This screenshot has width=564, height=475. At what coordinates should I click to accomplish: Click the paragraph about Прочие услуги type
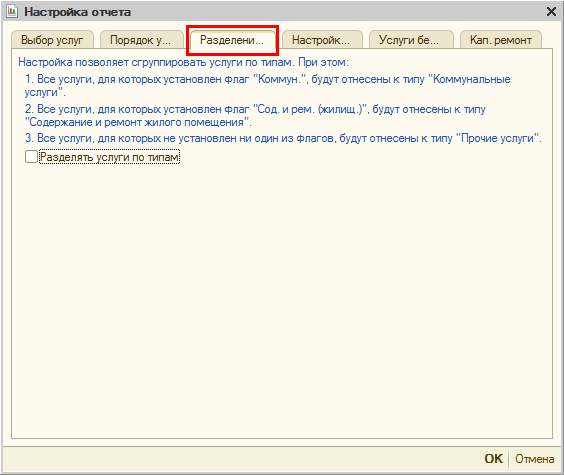tap(283, 138)
